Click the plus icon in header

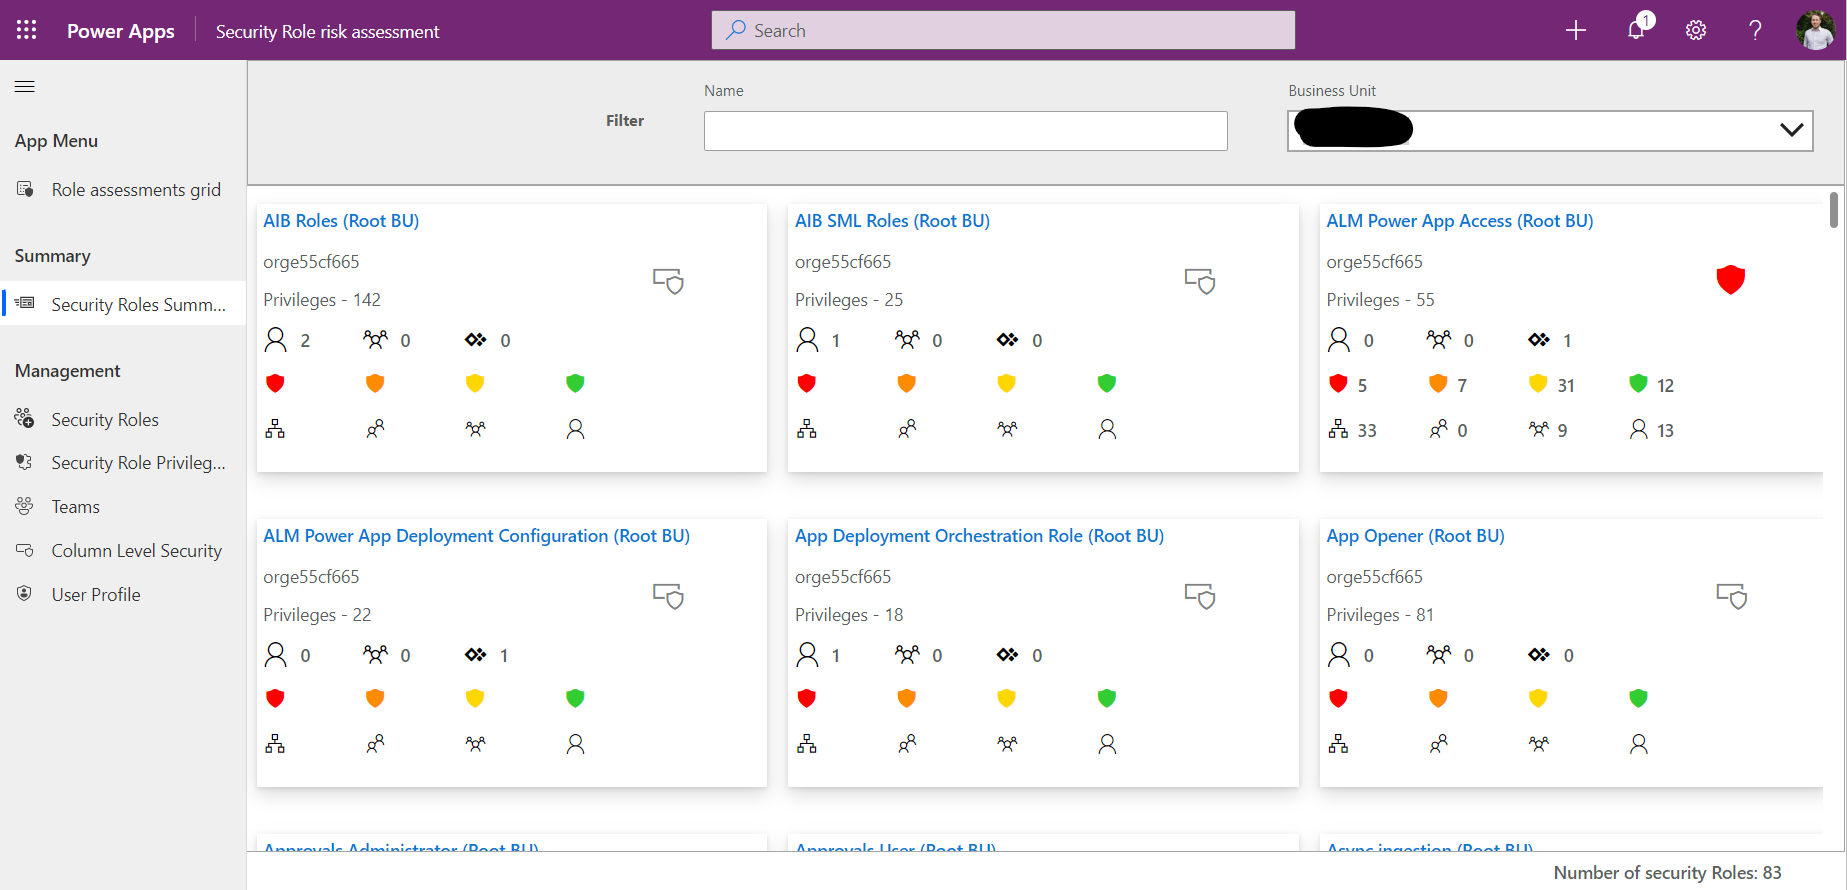point(1576,30)
